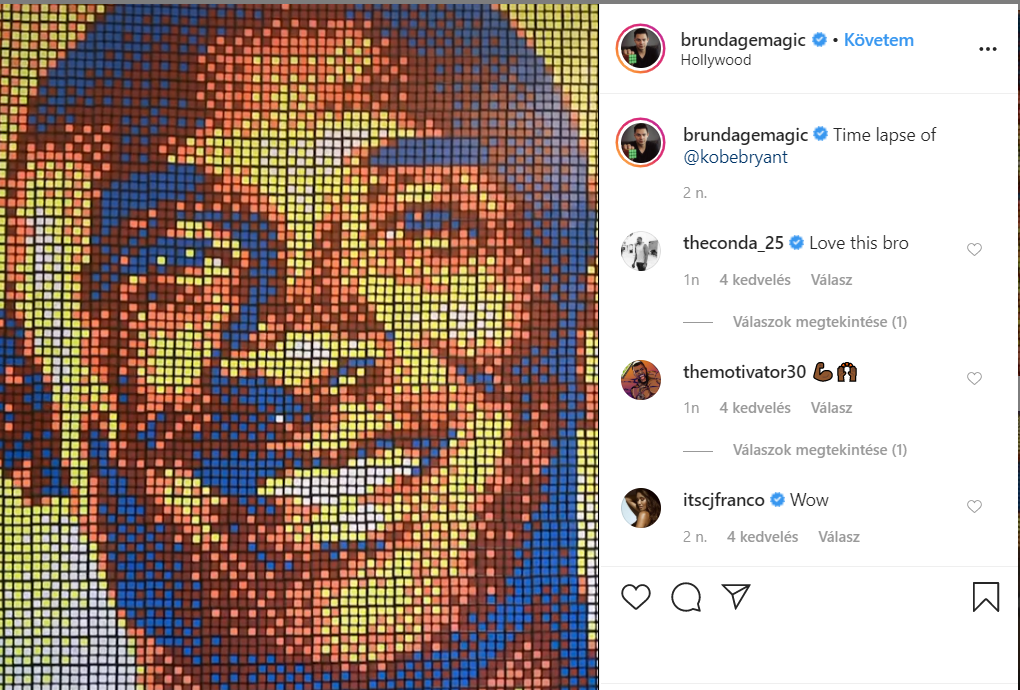Open the comment bubble icon
Viewport: 1020px width, 690px height.
[x=686, y=597]
